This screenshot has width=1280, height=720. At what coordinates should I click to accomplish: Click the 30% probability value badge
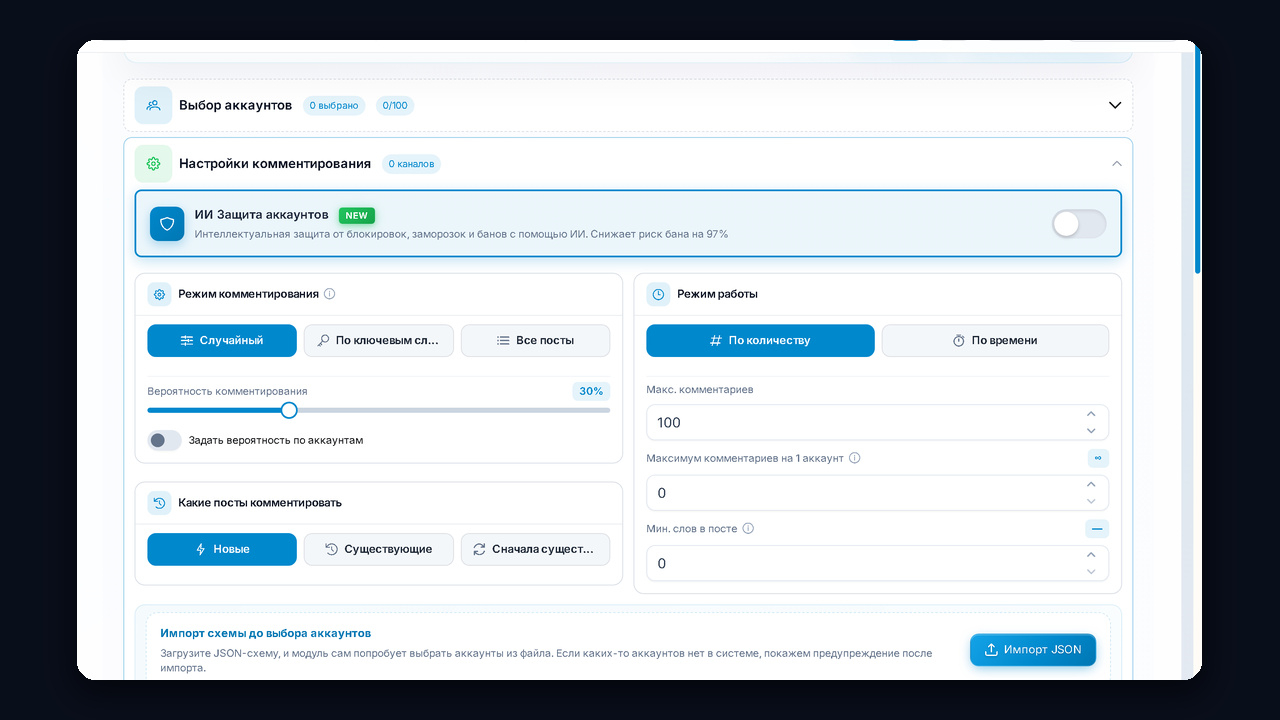(x=591, y=391)
